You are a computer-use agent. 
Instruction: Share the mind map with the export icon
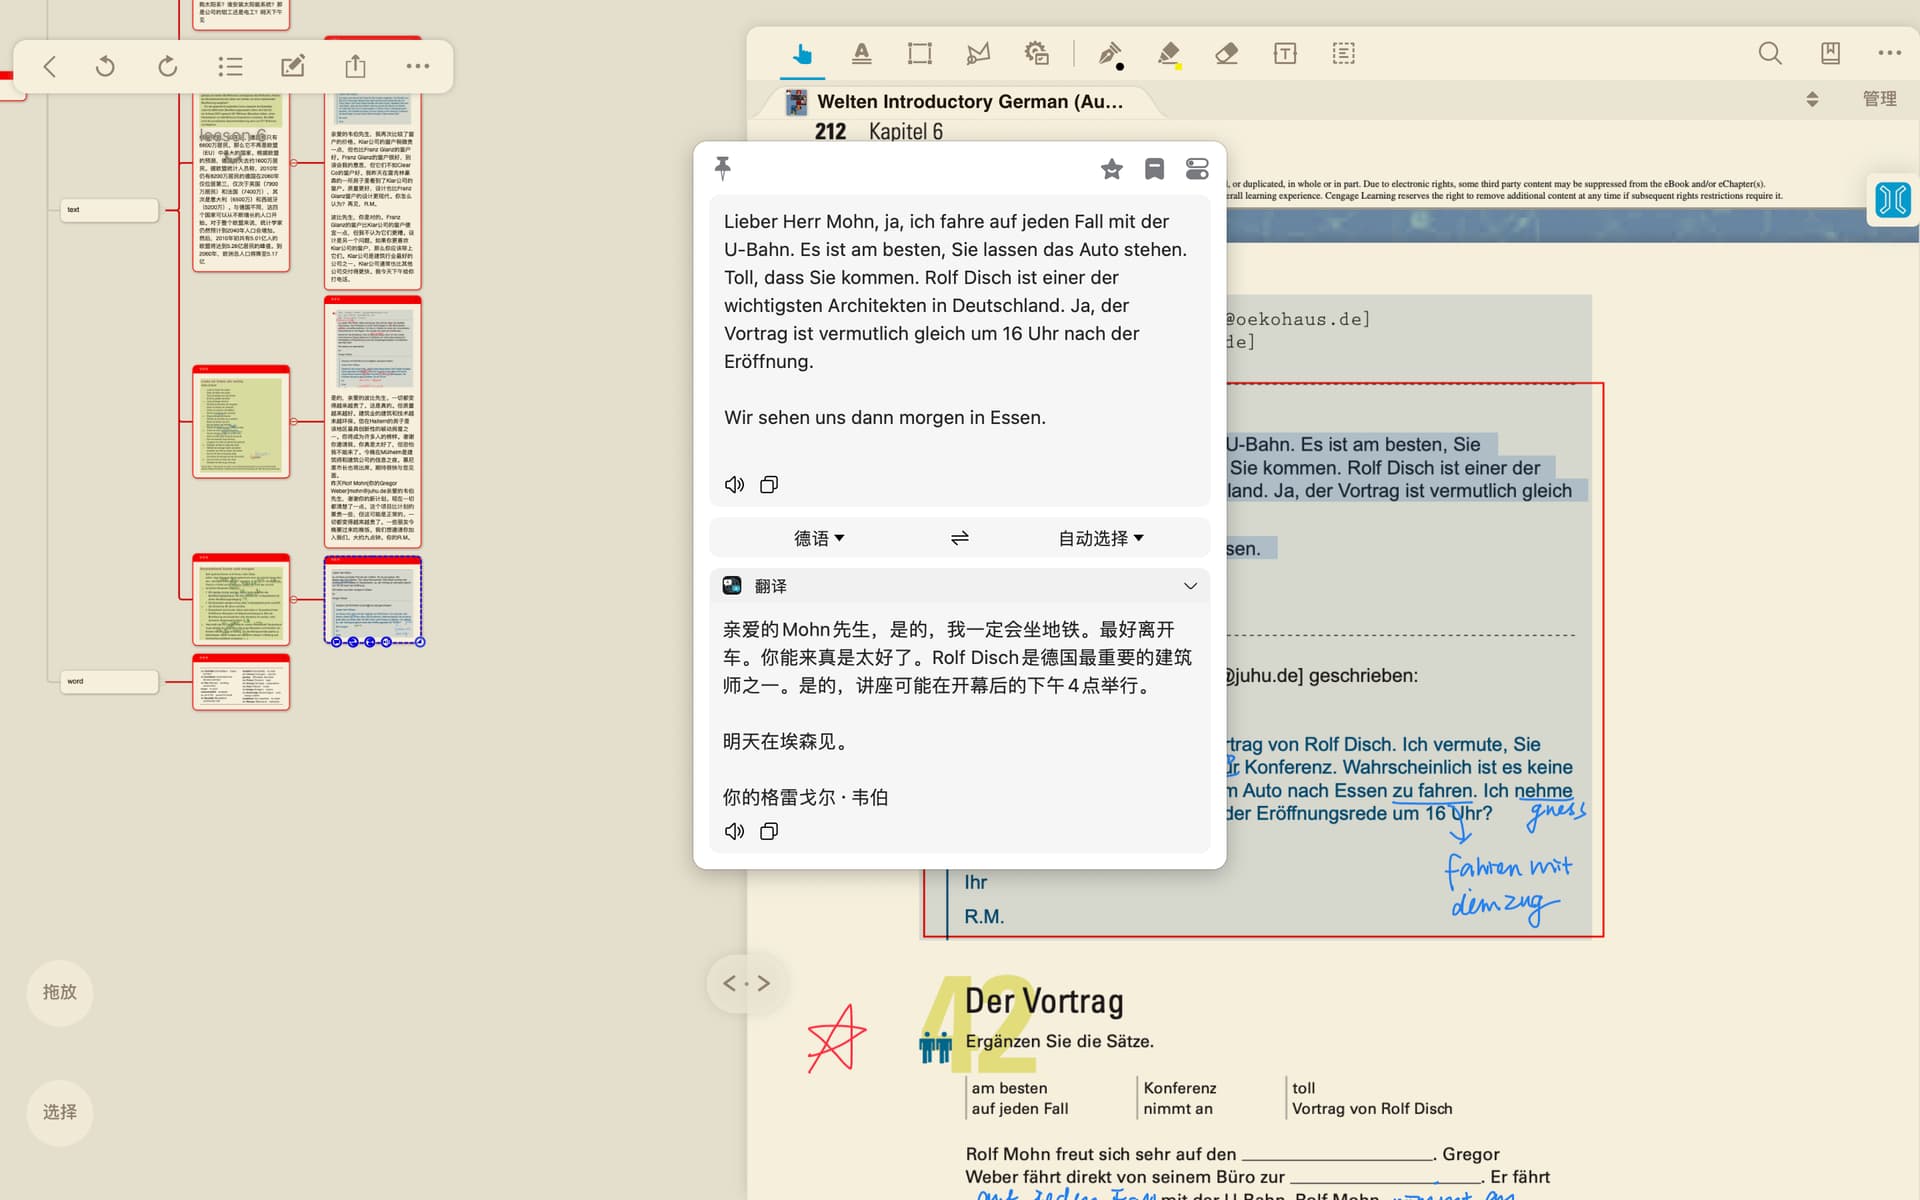[x=355, y=67]
